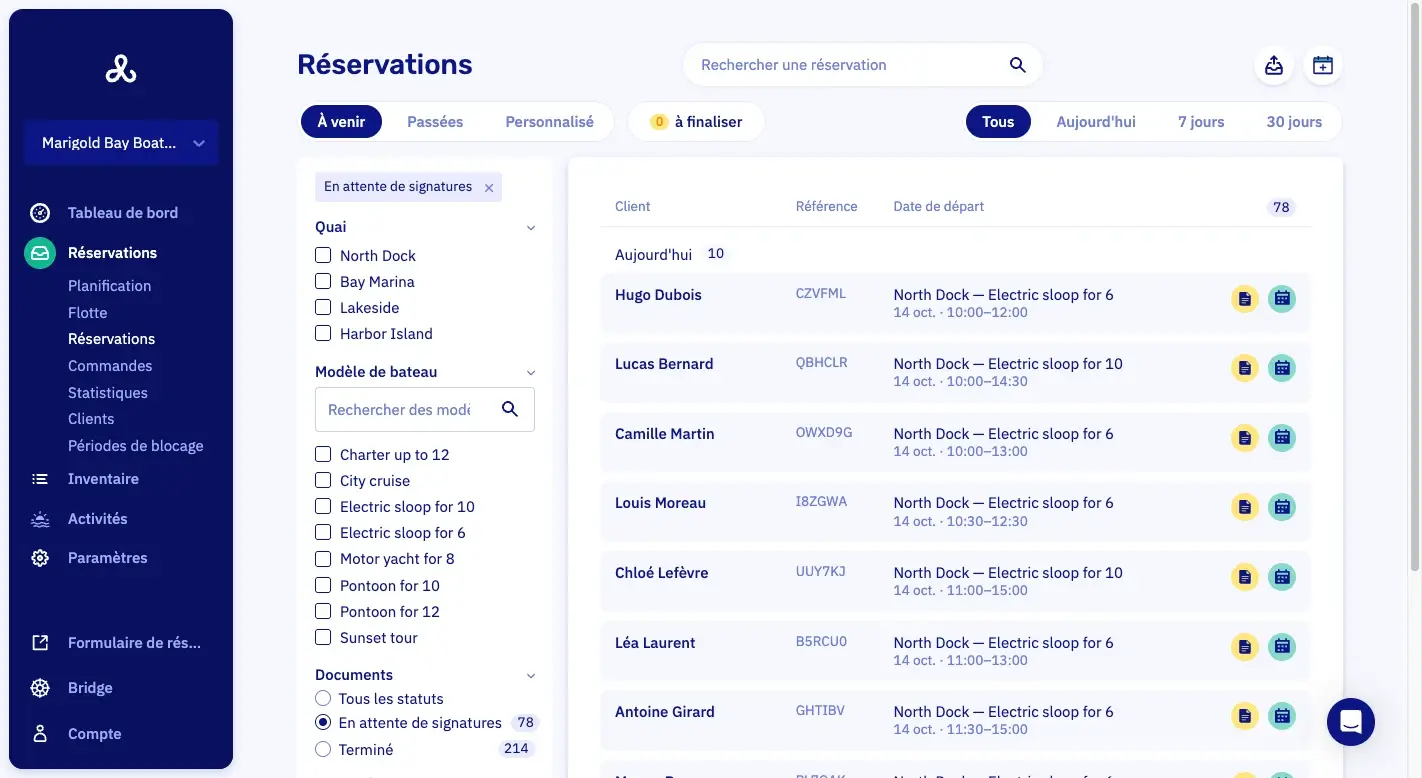
Task: Open calendar icon for Hugo Dubois
Action: click(x=1282, y=299)
